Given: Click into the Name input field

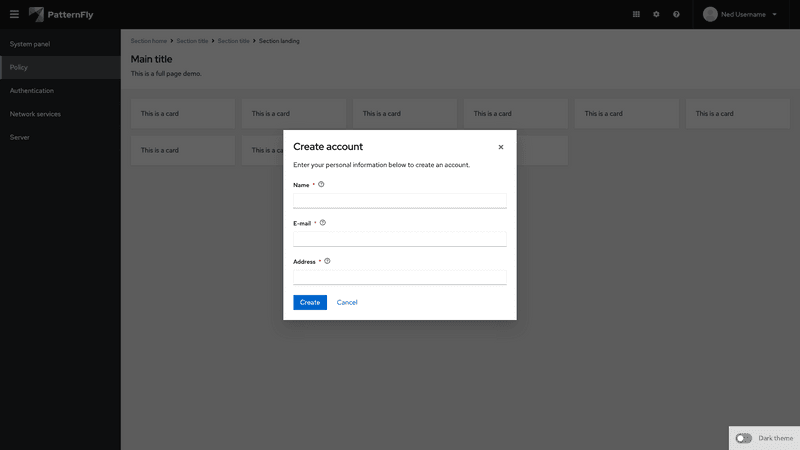Looking at the screenshot, I should [x=399, y=200].
